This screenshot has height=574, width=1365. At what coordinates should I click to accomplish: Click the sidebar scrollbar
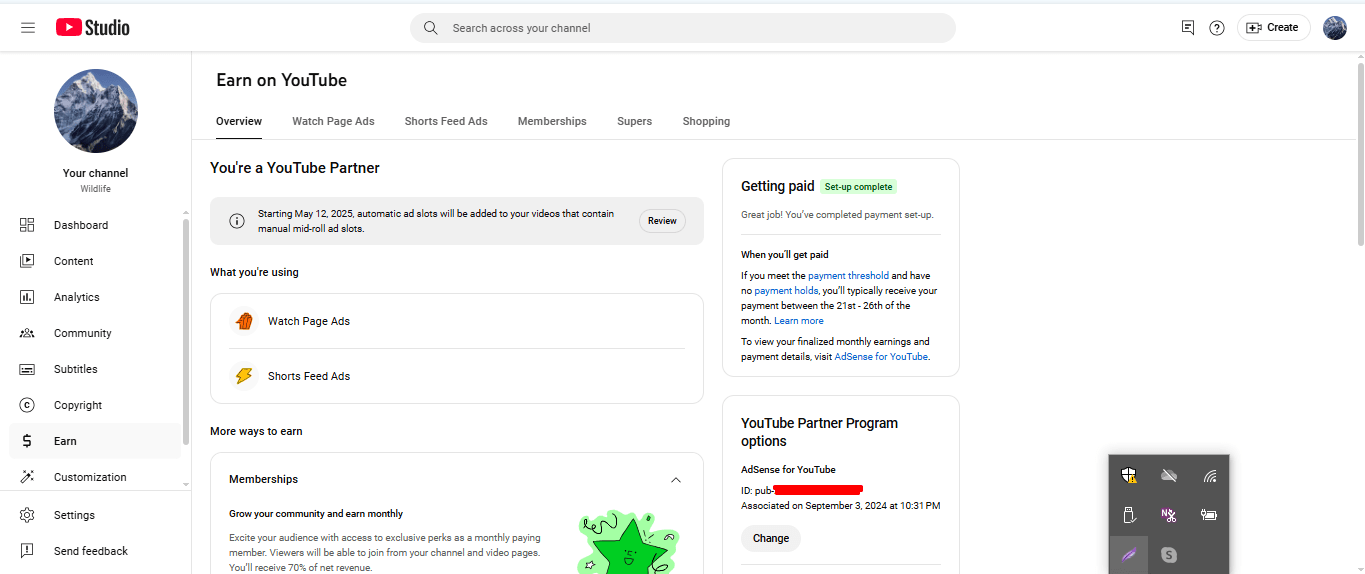(185, 330)
